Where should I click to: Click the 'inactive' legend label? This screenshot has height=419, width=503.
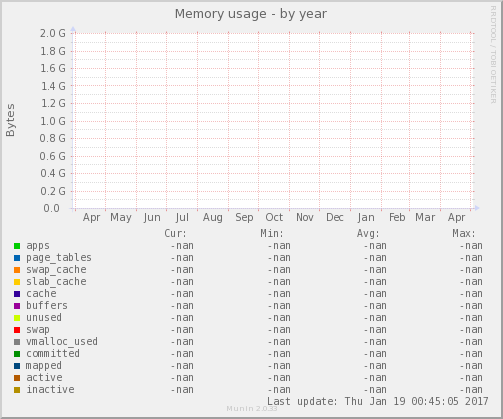coord(50,389)
